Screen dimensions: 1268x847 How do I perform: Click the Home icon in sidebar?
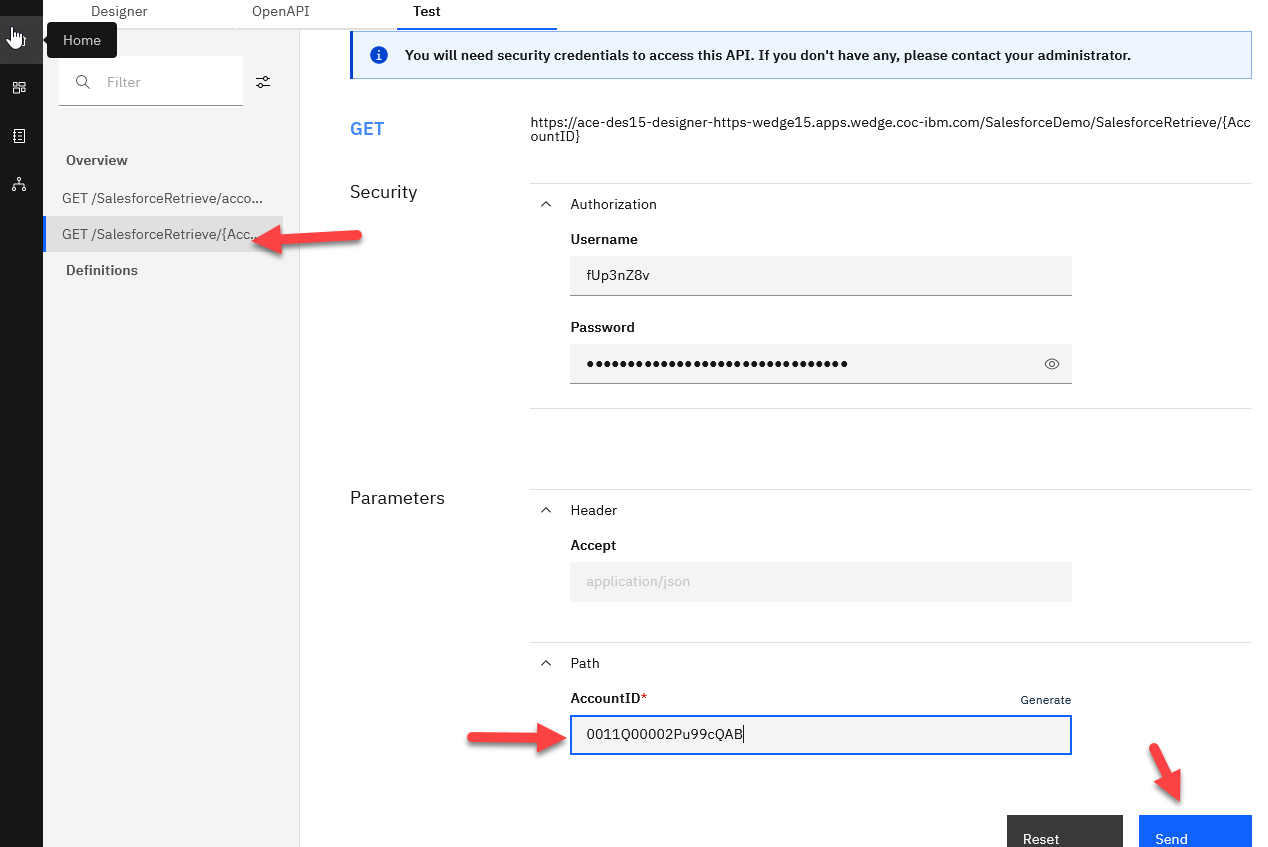pyautogui.click(x=19, y=40)
